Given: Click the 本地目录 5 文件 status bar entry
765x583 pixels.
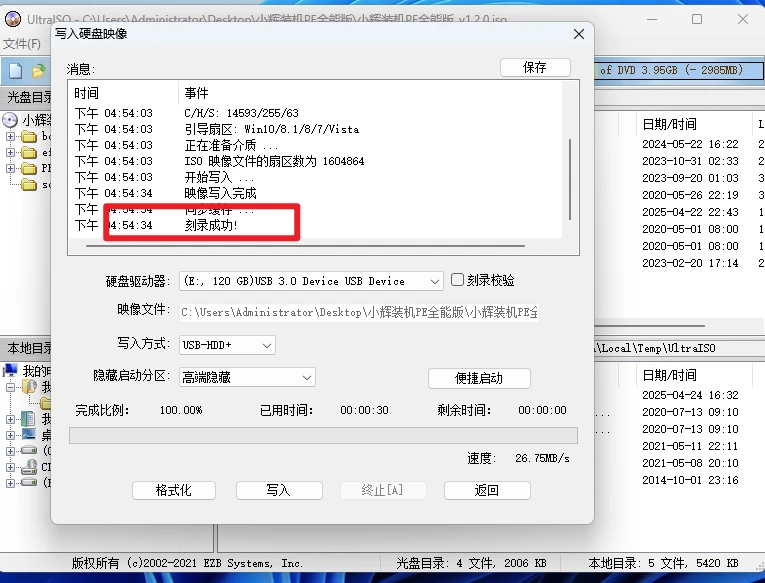Looking at the screenshot, I should [663, 563].
